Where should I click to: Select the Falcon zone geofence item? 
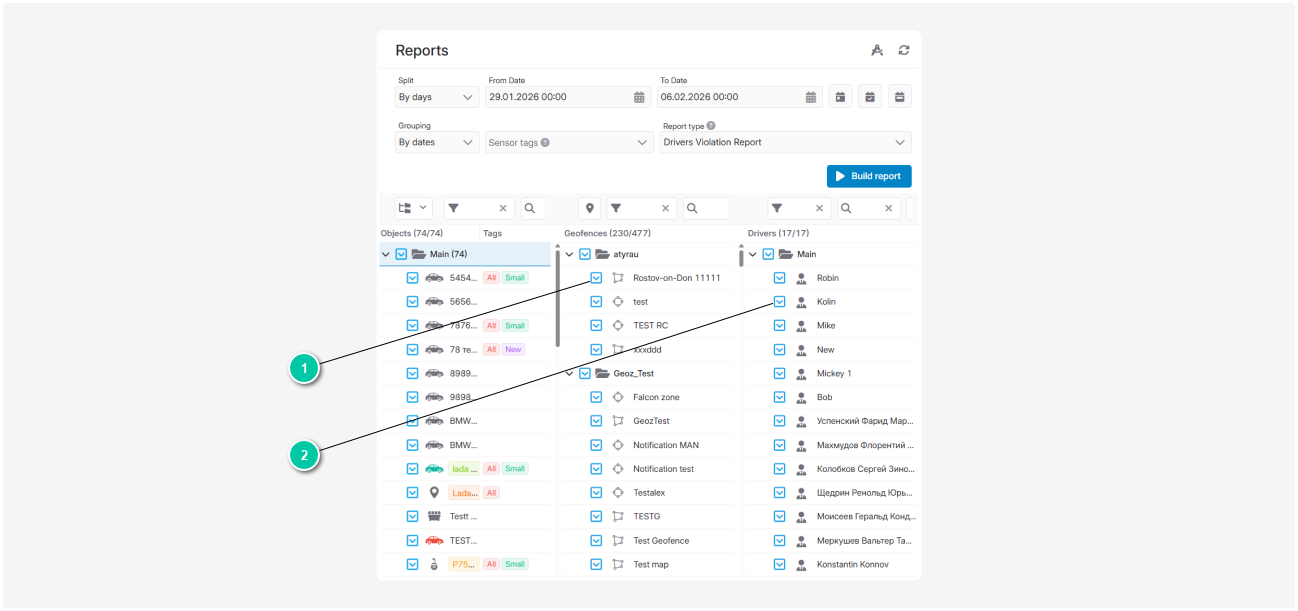pyautogui.click(x=656, y=397)
